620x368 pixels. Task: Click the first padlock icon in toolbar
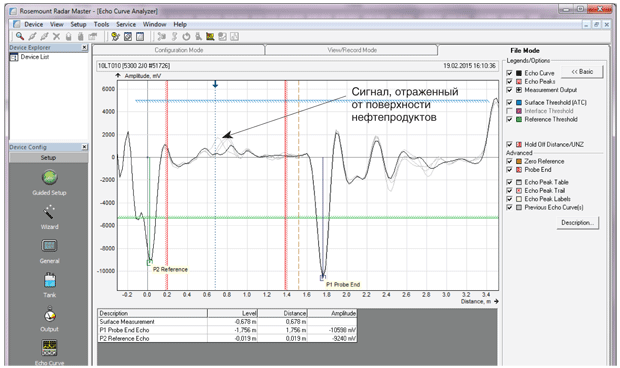(x=68, y=36)
